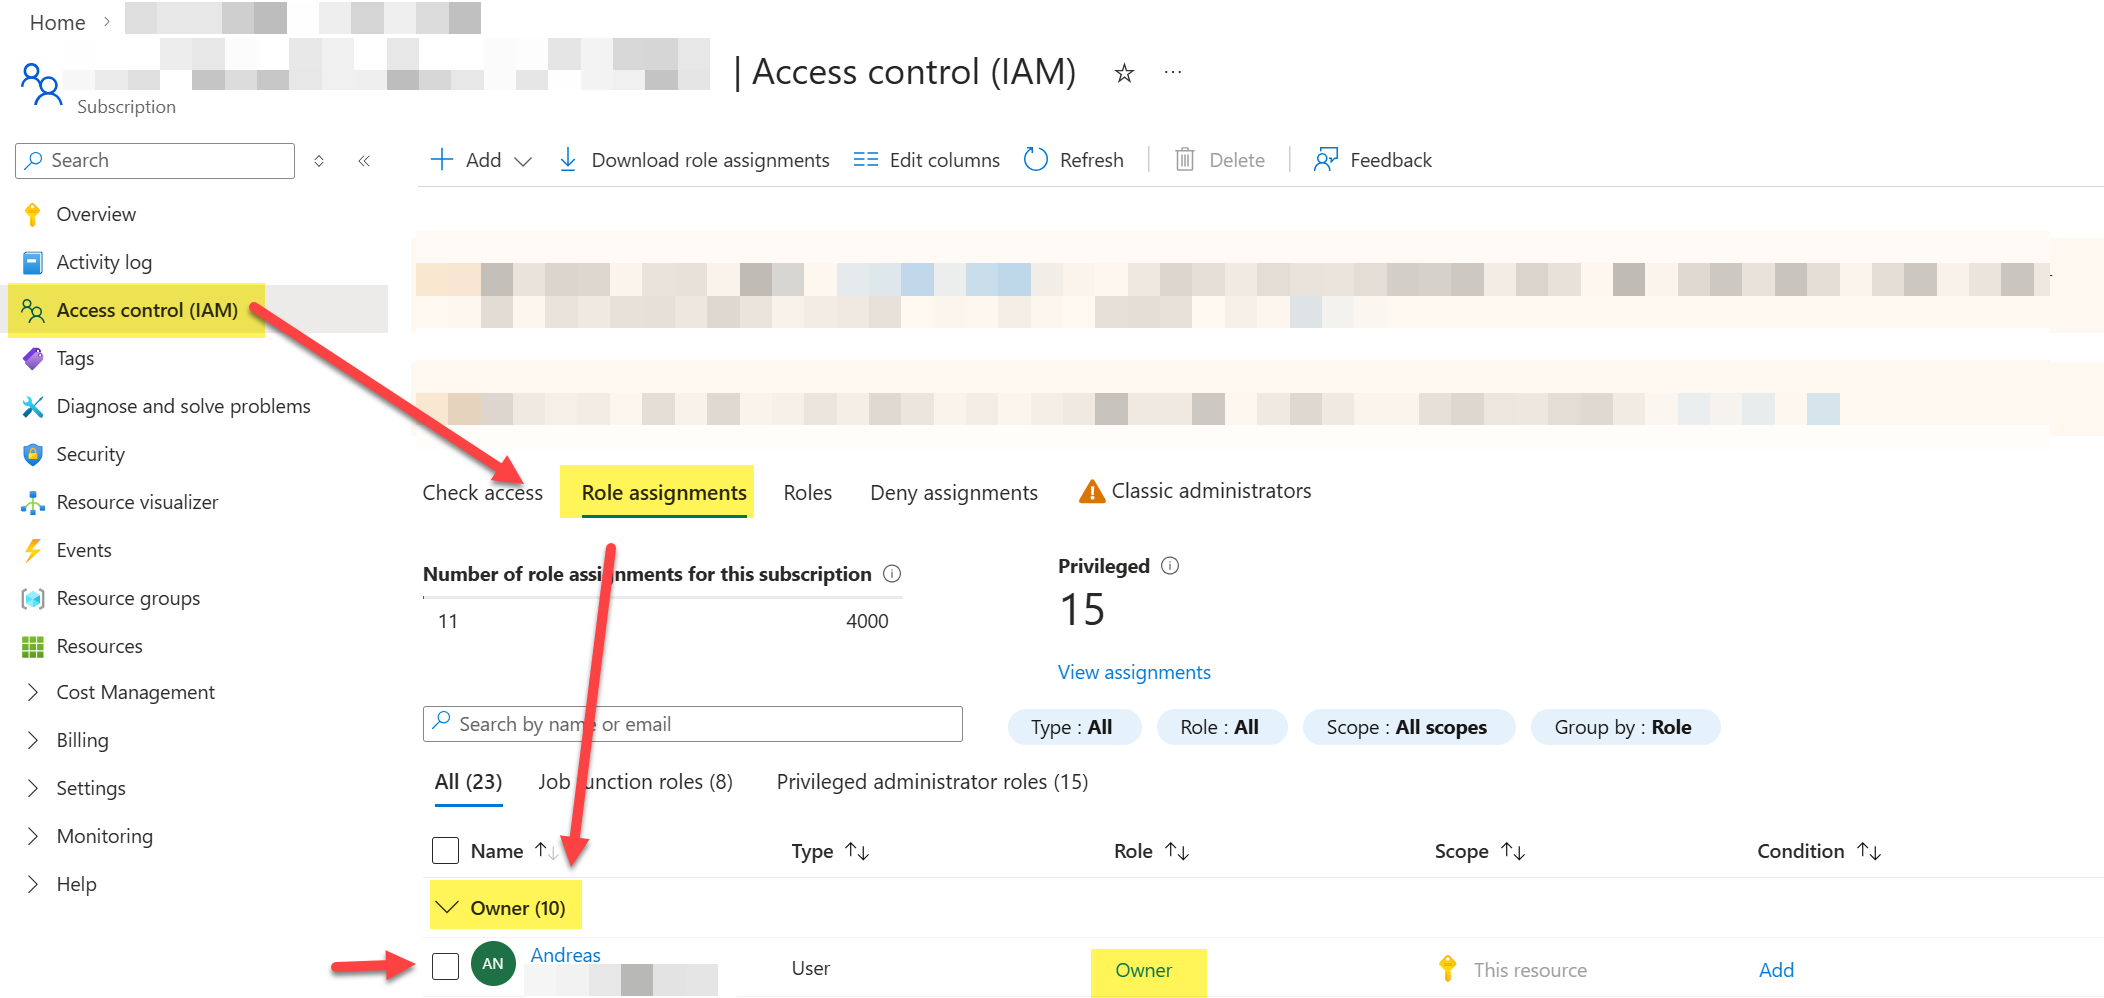The width and height of the screenshot is (2104, 998).
Task: Click the Tags icon in sidebar
Action: tap(33, 358)
